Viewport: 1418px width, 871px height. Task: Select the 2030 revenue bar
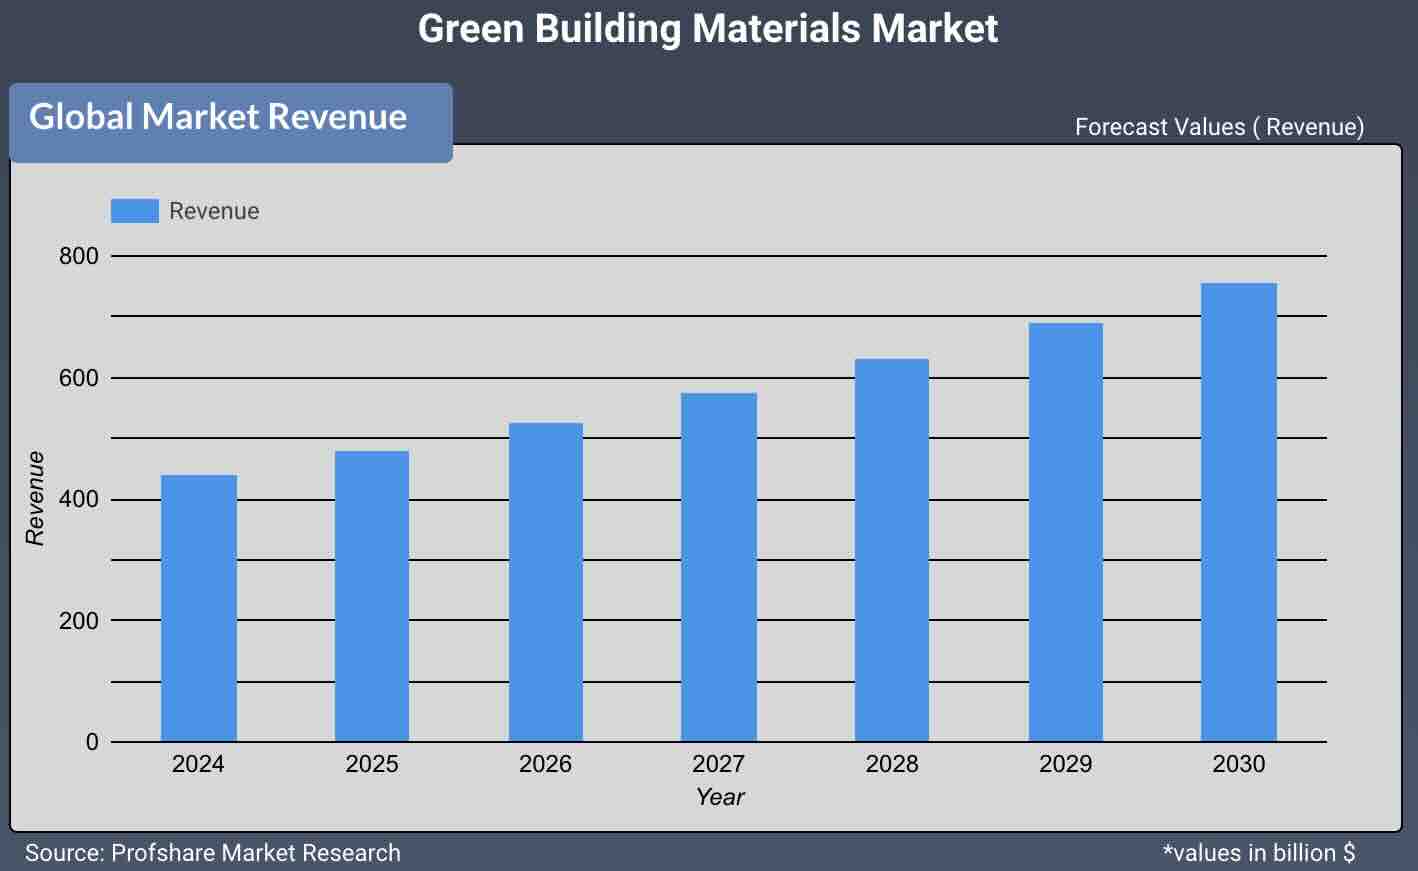tap(1239, 512)
